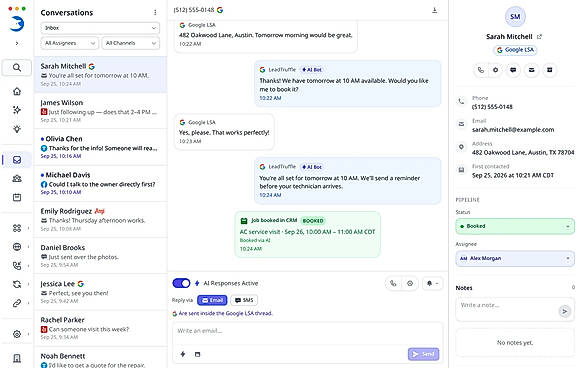Image resolution: width=581 pixels, height=368 pixels.
Task: Click the BOOKED tag on job card
Action: click(x=313, y=221)
